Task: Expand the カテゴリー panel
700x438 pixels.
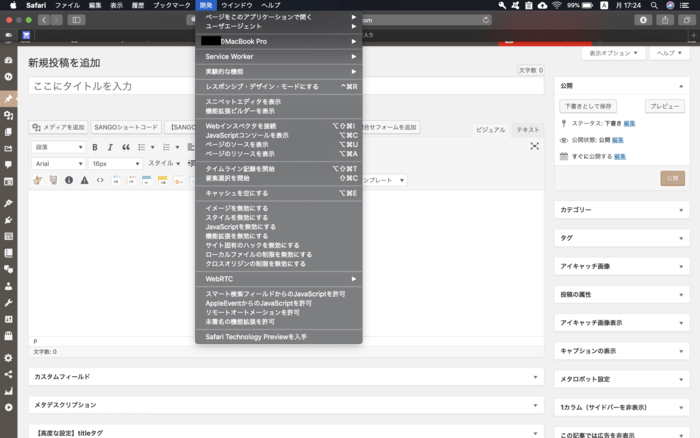Action: pyautogui.click(x=622, y=210)
